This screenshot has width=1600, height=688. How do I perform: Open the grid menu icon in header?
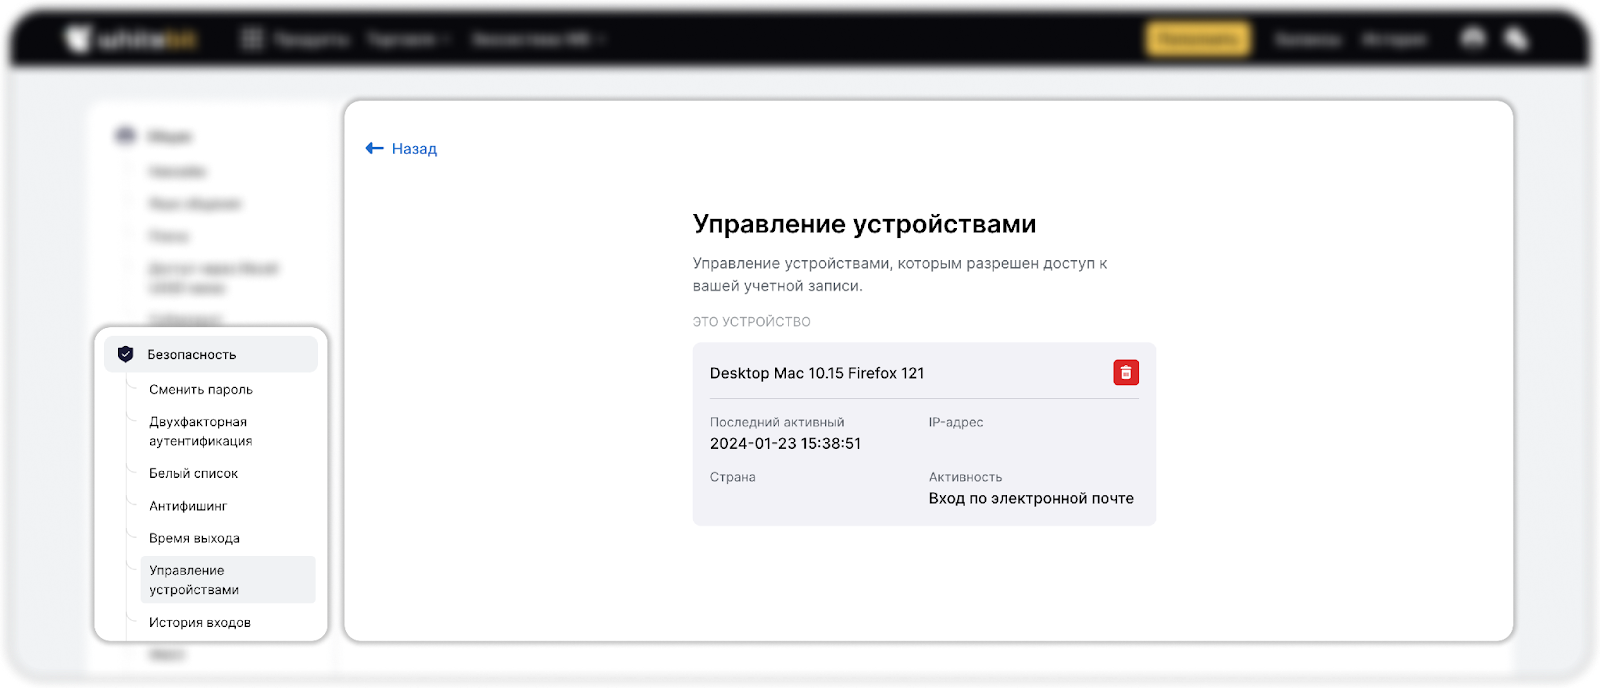(x=252, y=40)
